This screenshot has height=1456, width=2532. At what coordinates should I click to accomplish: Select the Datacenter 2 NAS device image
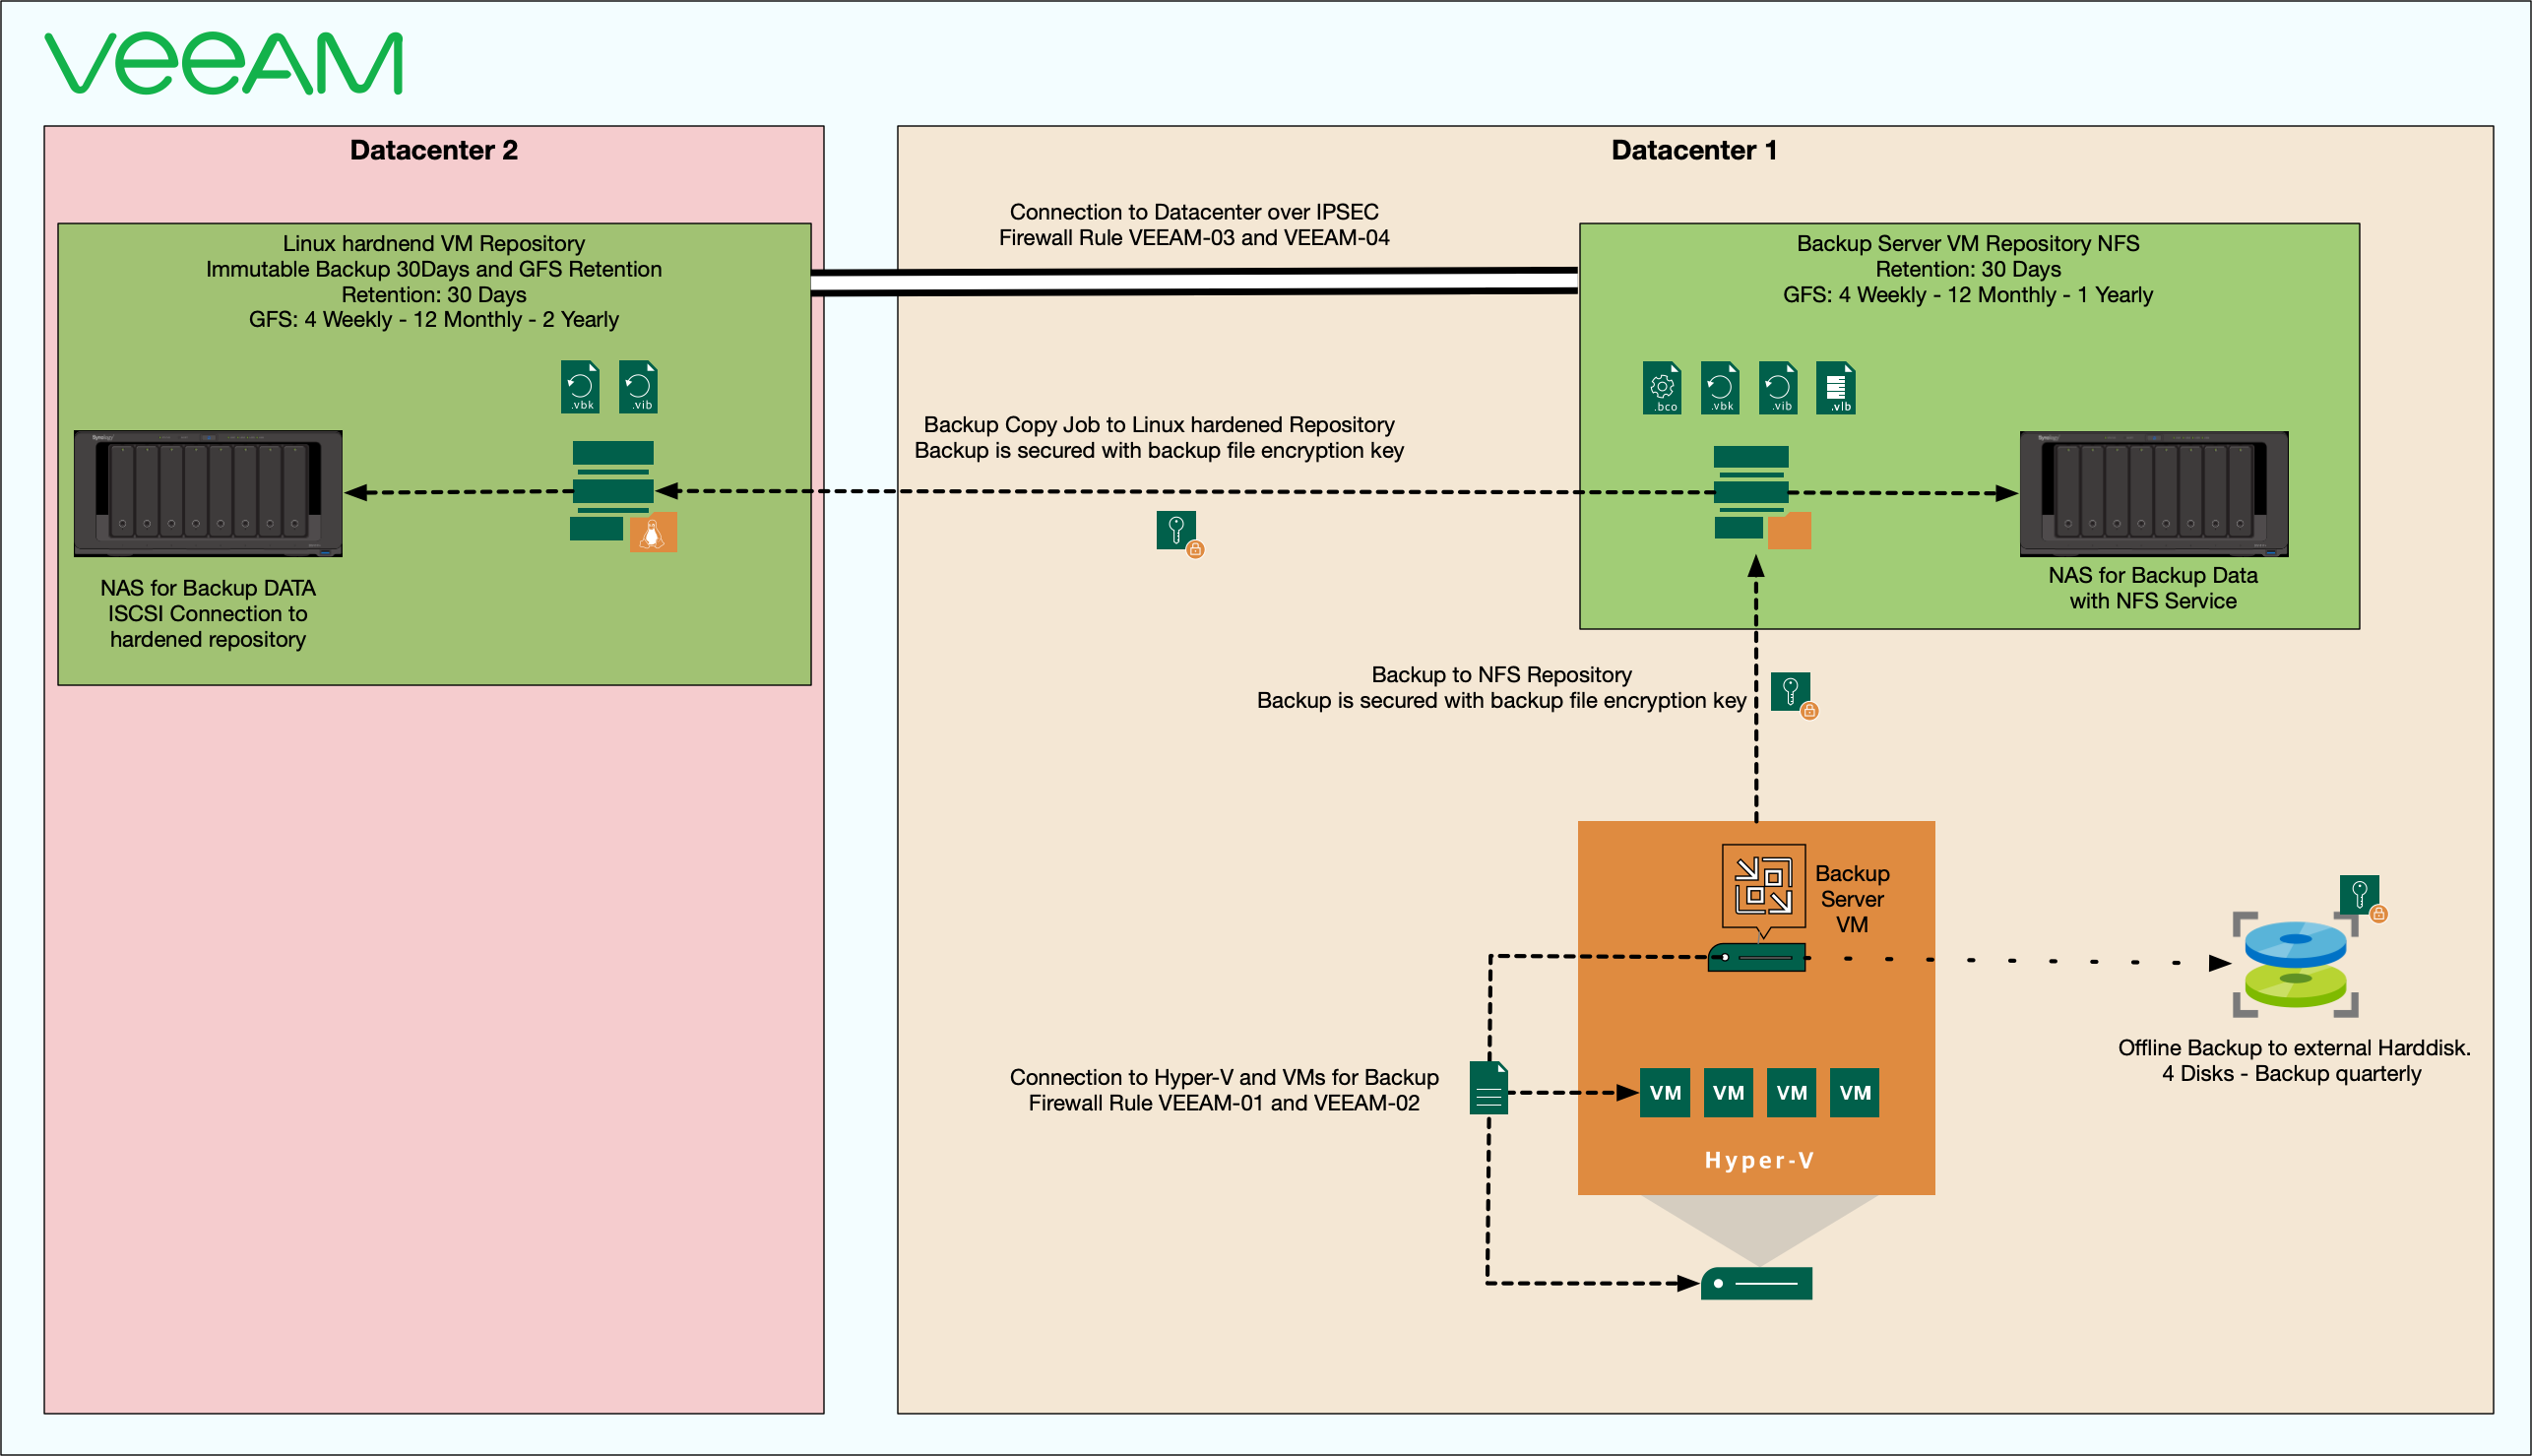click(208, 493)
